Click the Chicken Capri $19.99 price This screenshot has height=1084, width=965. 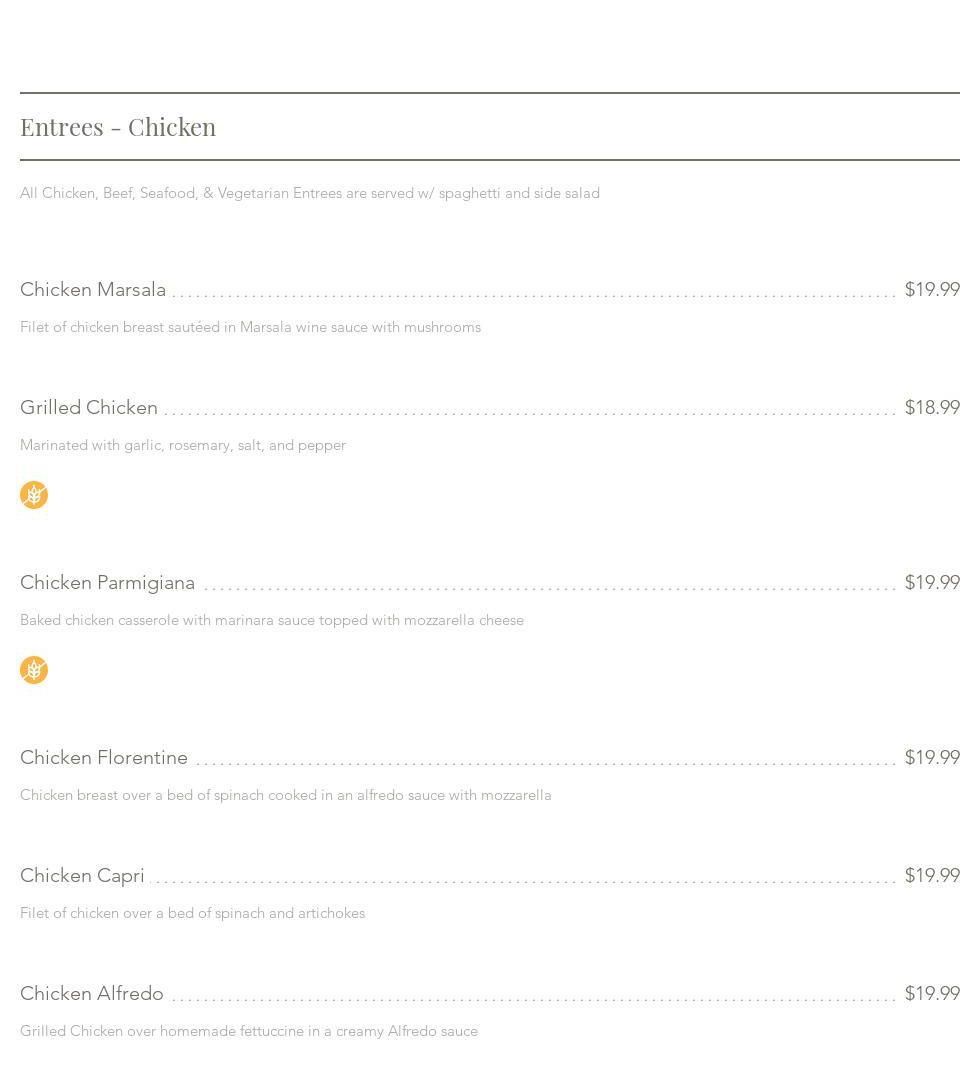[931, 875]
